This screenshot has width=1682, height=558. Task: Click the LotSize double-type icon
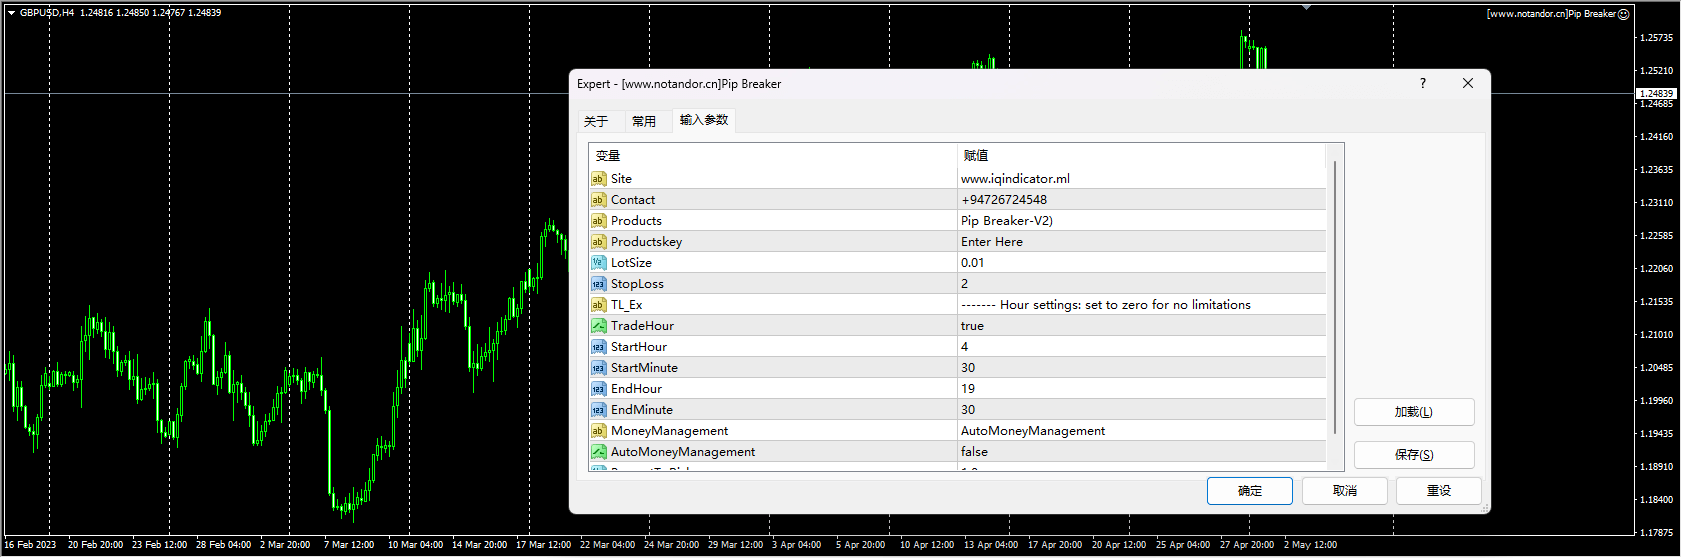[x=598, y=263]
